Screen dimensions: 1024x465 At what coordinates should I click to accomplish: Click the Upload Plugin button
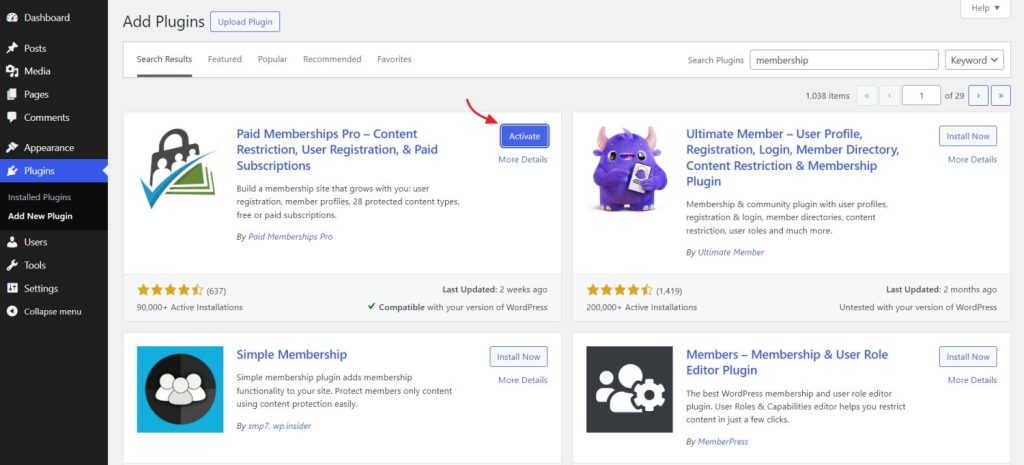[245, 22]
